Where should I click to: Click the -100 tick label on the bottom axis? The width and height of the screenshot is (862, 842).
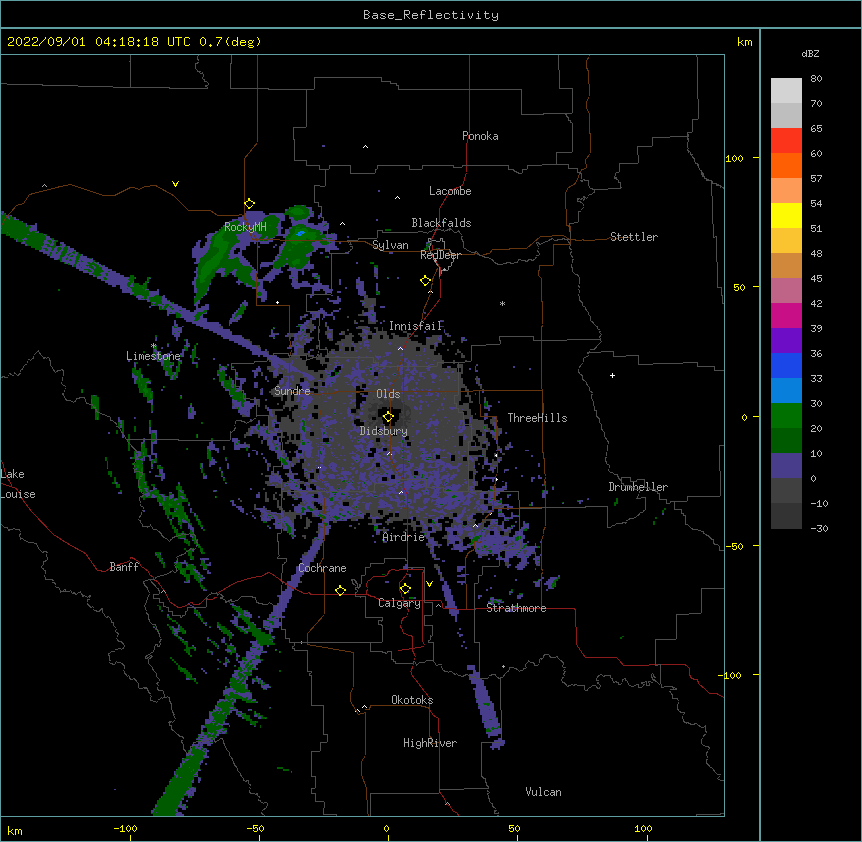click(x=125, y=828)
